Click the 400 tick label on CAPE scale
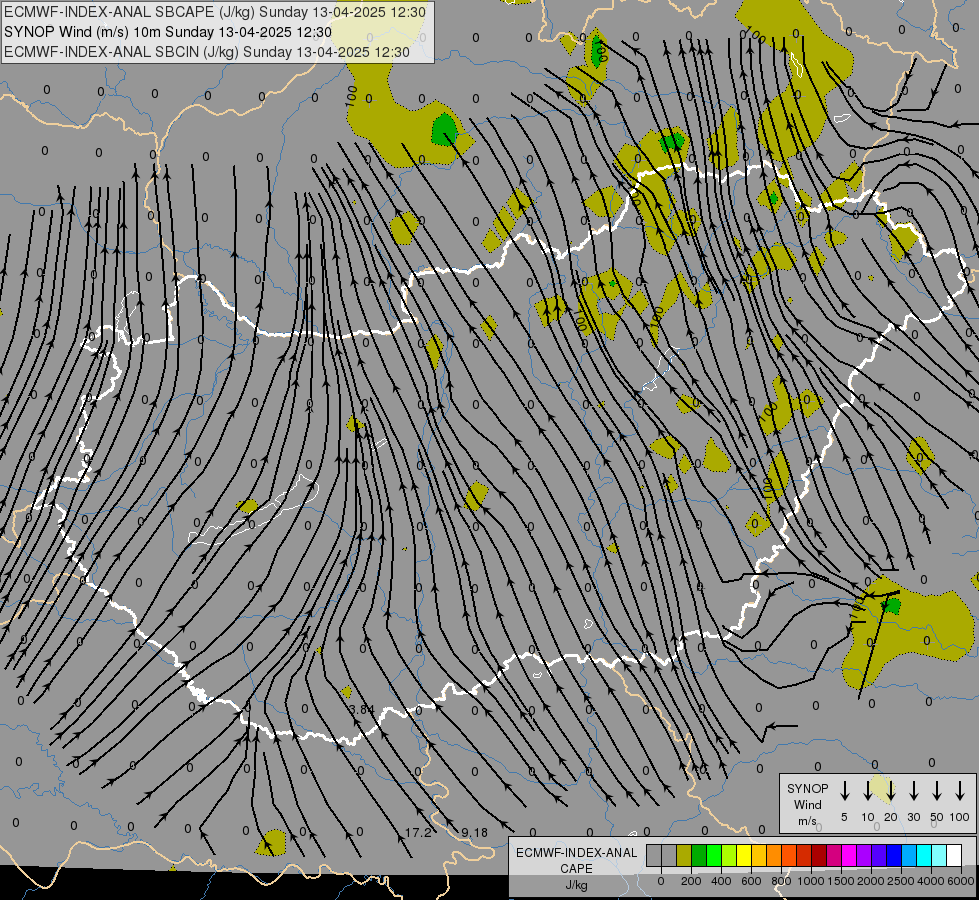The image size is (979, 900). click(721, 881)
